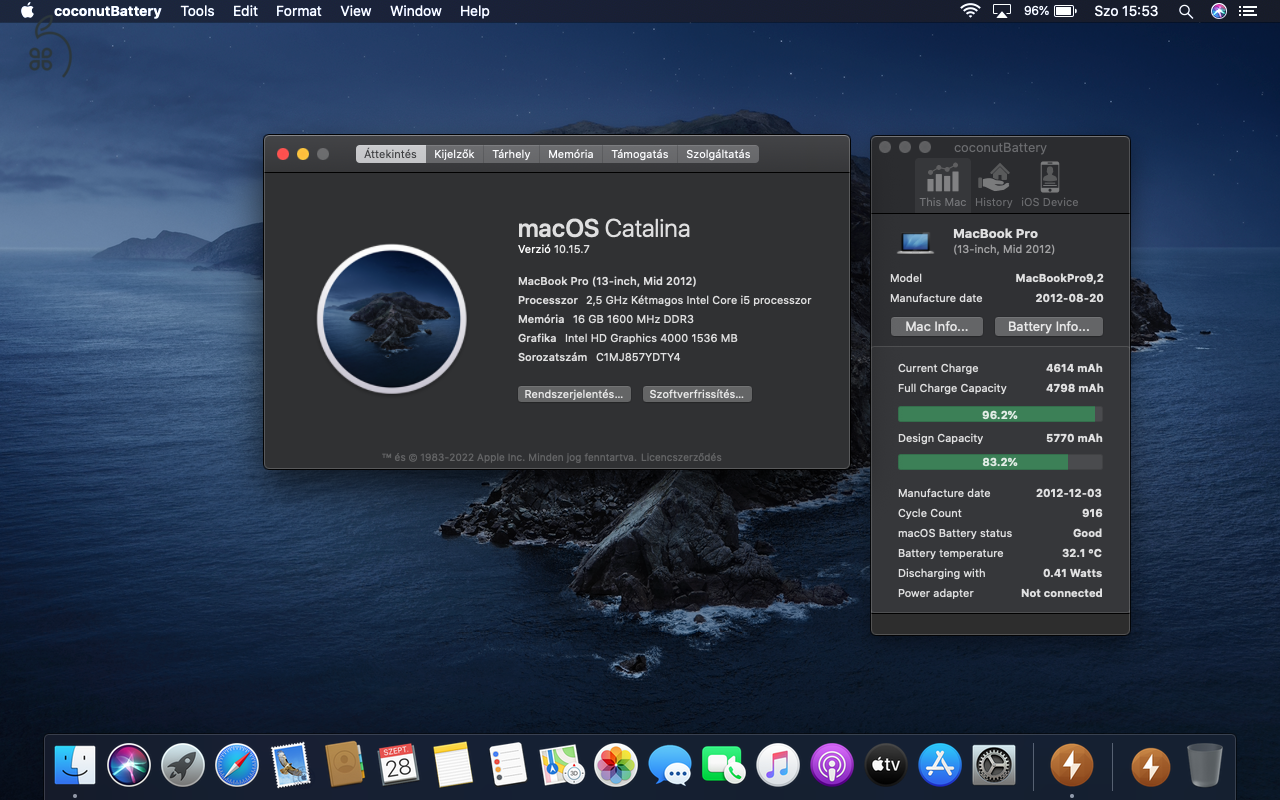Open the Apple menu
The width and height of the screenshot is (1280, 800).
point(27,11)
